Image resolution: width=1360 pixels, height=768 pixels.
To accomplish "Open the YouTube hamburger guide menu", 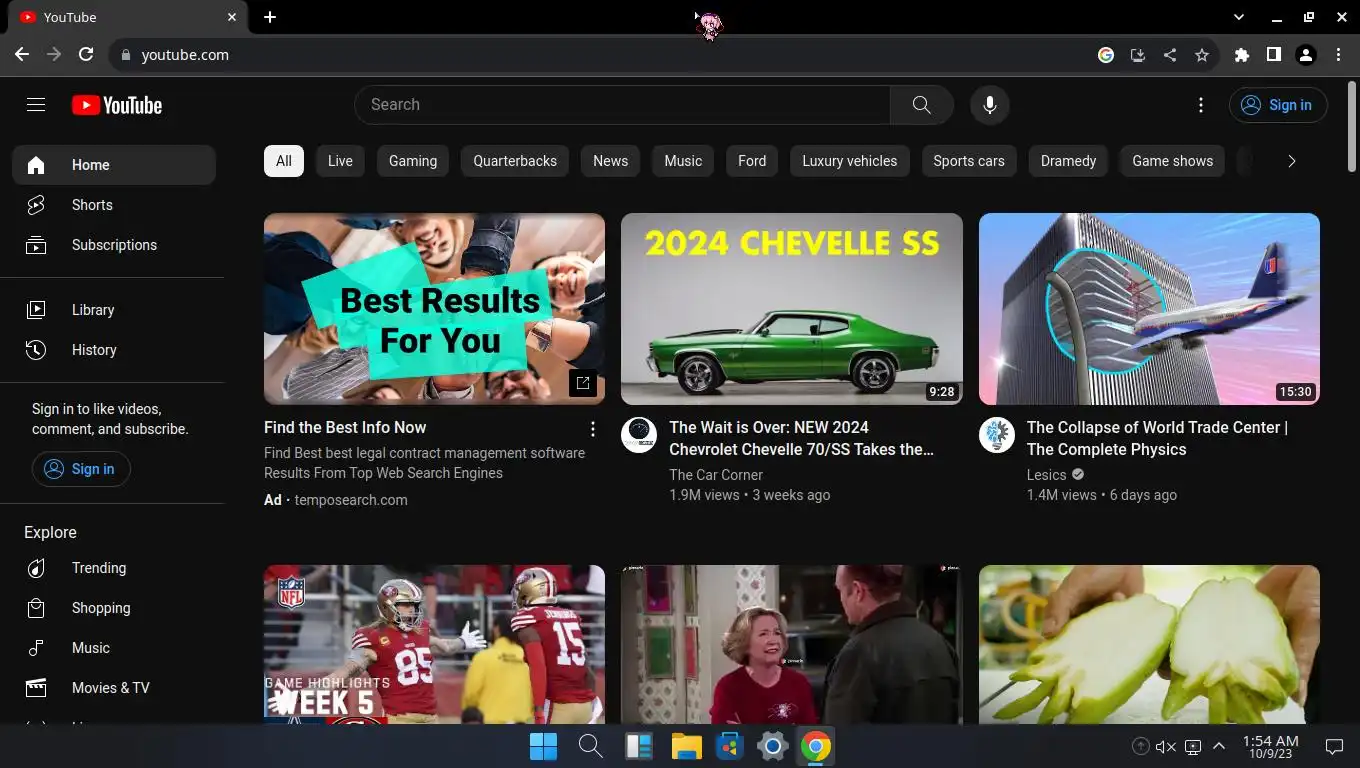I will point(36,105).
